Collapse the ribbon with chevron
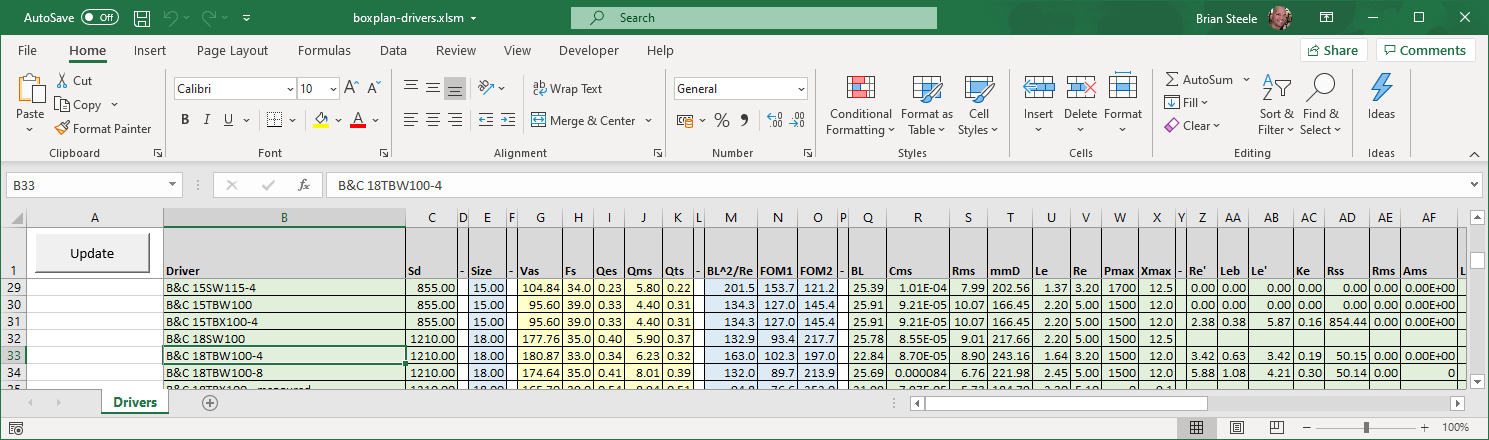This screenshot has width=1489, height=440. [x=1474, y=153]
